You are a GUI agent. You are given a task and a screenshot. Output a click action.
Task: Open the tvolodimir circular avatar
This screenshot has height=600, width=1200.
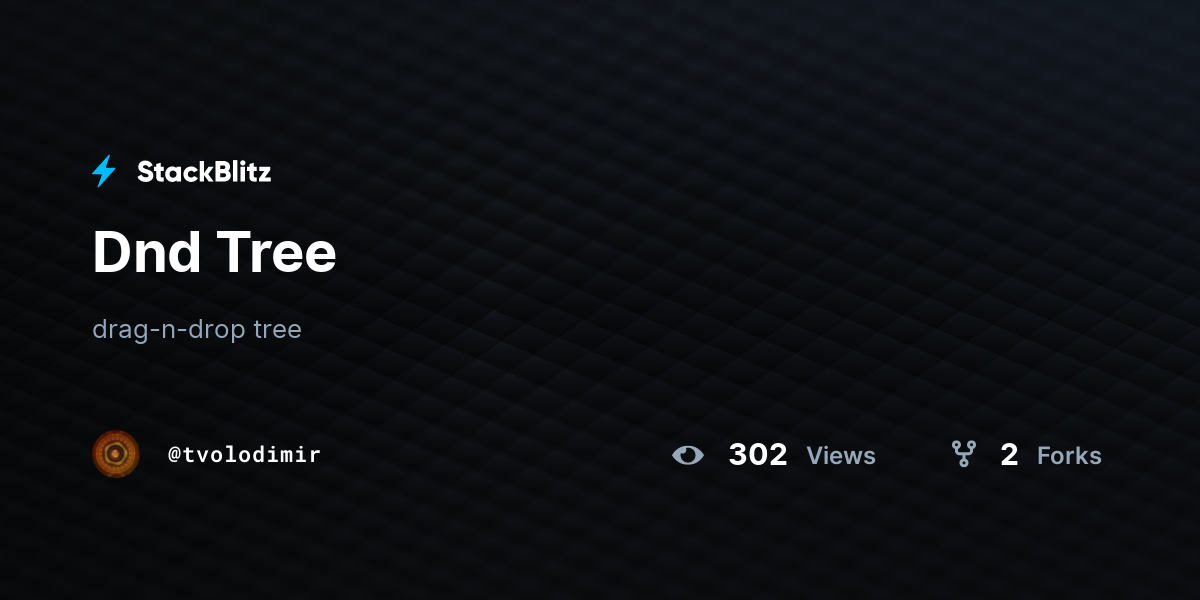coord(116,454)
